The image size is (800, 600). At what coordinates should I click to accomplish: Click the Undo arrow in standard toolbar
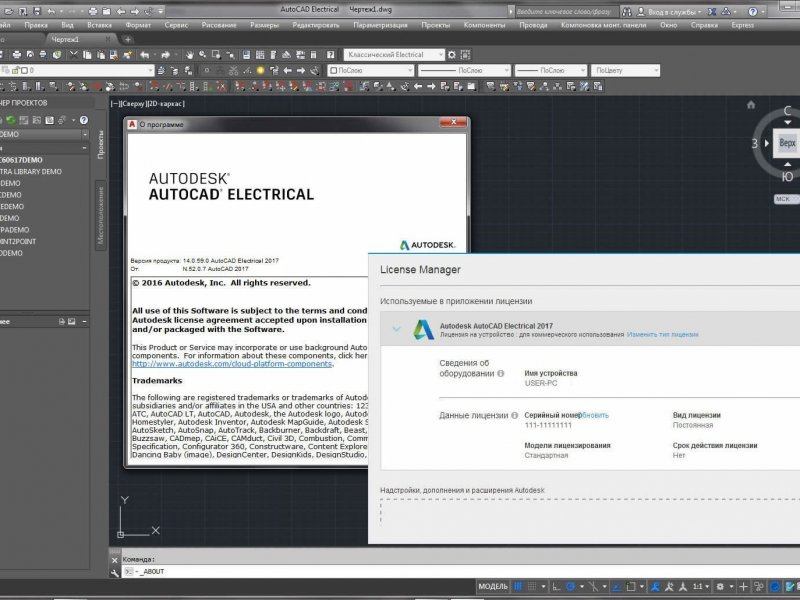[x=145, y=55]
